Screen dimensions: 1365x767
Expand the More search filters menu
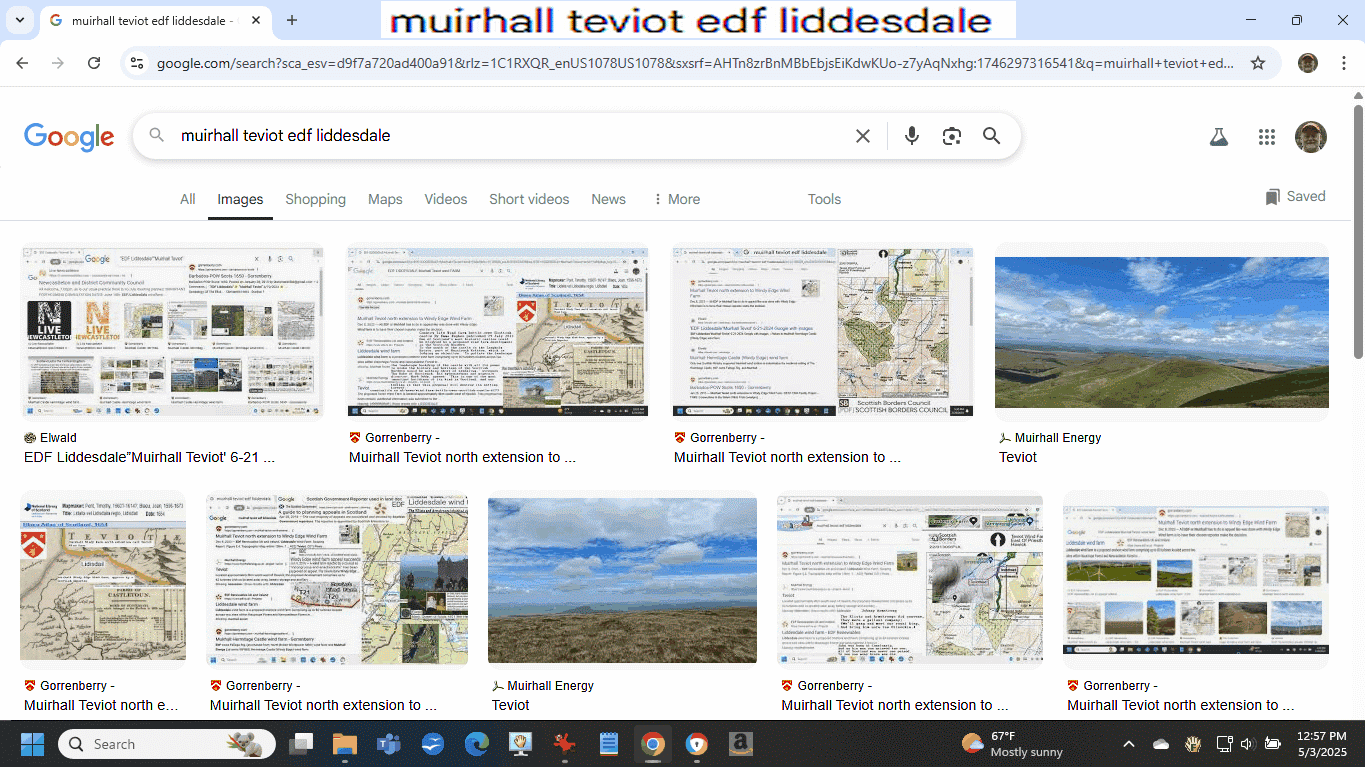pyautogui.click(x=676, y=199)
